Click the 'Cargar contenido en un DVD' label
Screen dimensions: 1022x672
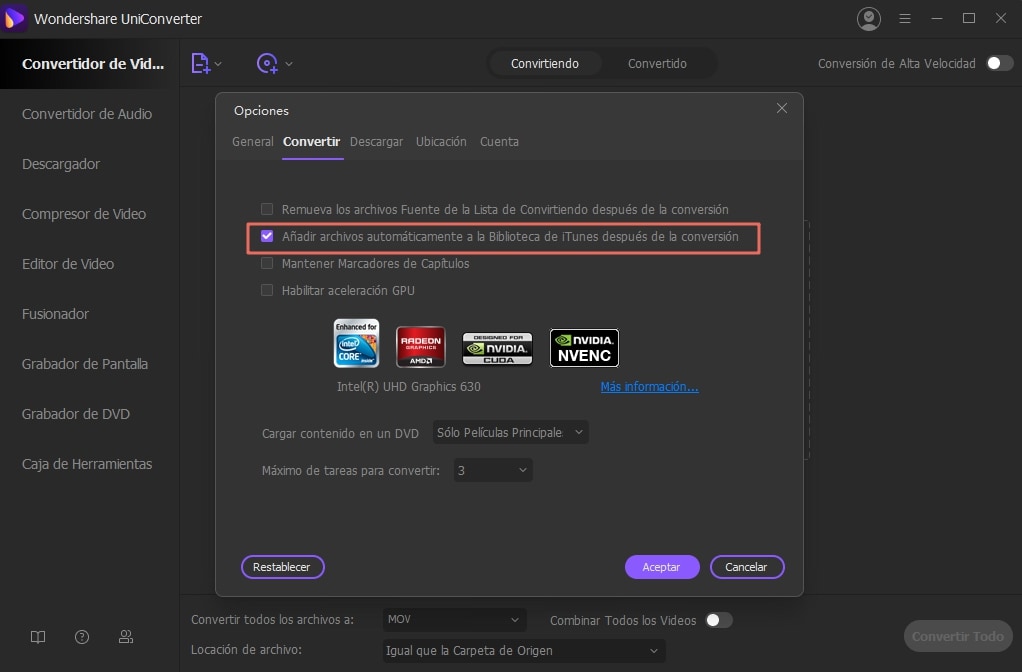pos(340,433)
